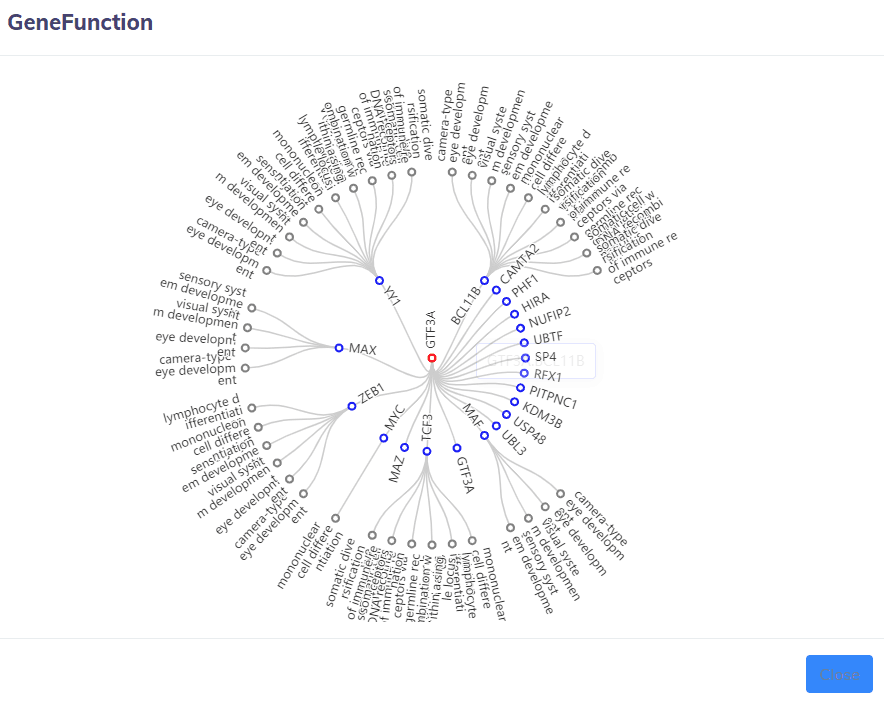Collapse the TCF3 branch node
884x703 pixels.
(x=427, y=451)
